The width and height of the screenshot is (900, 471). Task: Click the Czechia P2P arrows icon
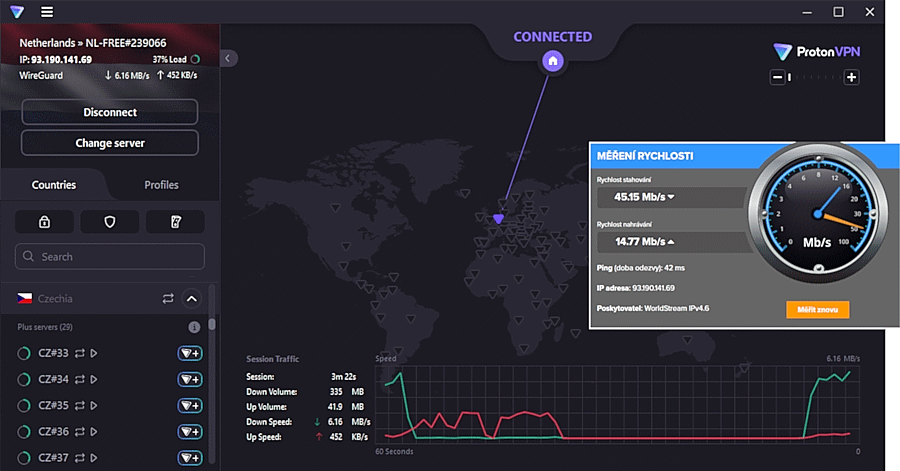168,299
